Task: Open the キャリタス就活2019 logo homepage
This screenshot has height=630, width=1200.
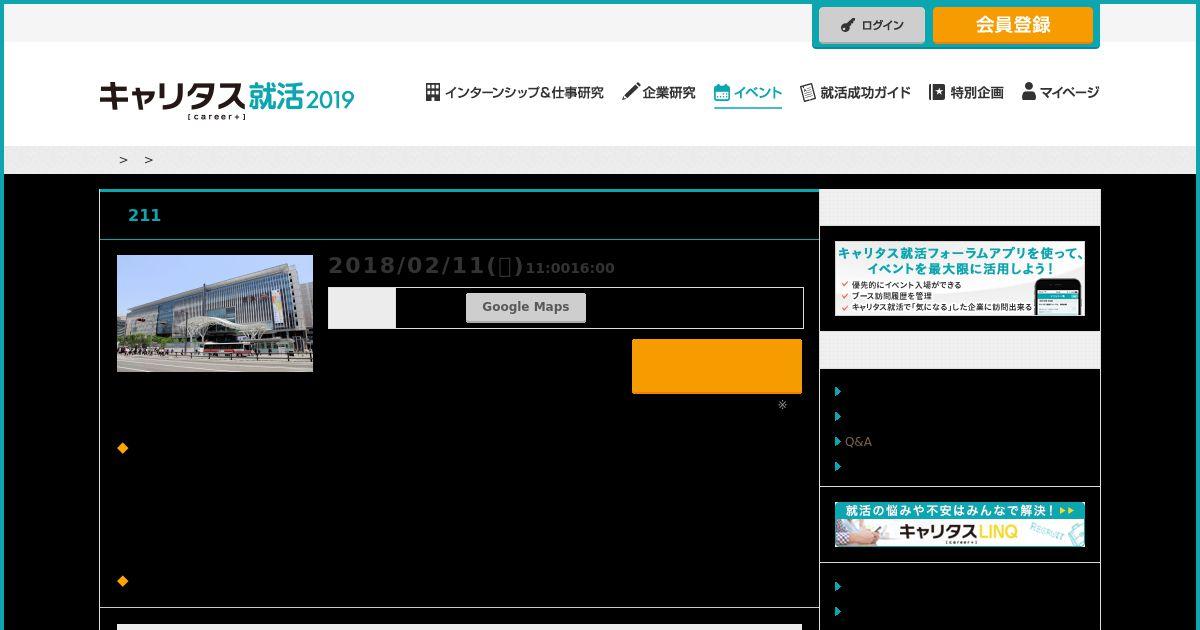Action: click(x=227, y=100)
